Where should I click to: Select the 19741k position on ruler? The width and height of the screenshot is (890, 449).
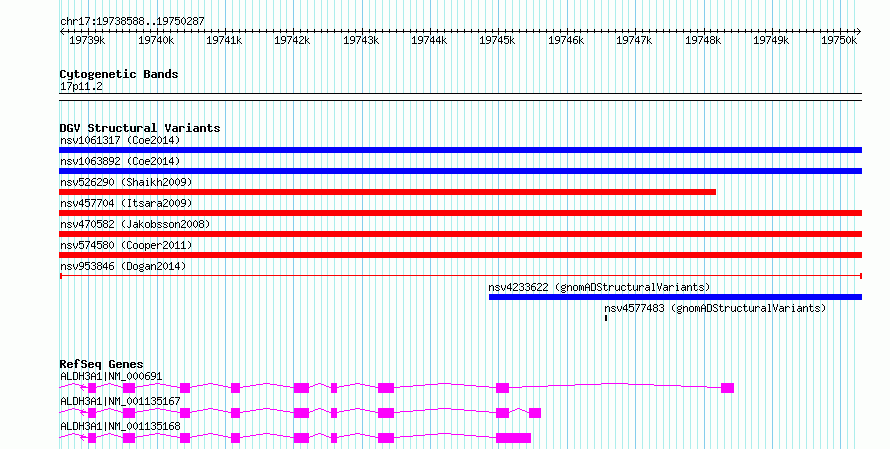[224, 40]
